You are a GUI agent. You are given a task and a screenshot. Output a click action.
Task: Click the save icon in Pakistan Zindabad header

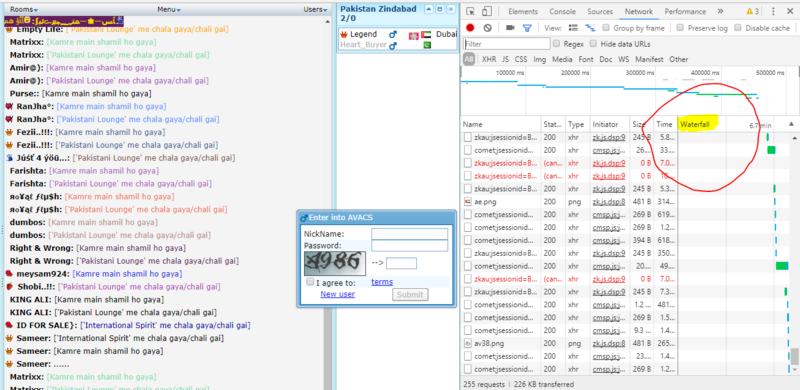click(x=439, y=9)
